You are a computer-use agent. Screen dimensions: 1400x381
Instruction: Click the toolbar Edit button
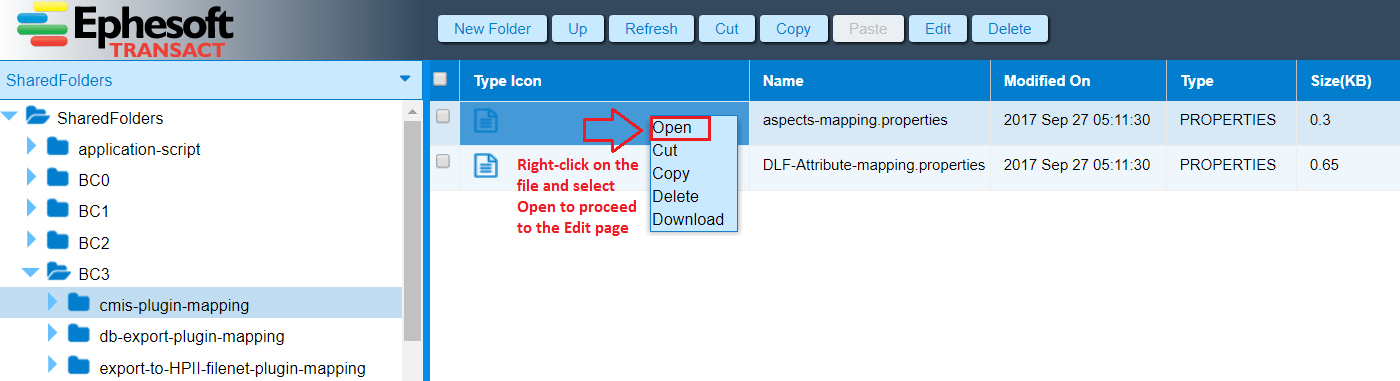(938, 29)
